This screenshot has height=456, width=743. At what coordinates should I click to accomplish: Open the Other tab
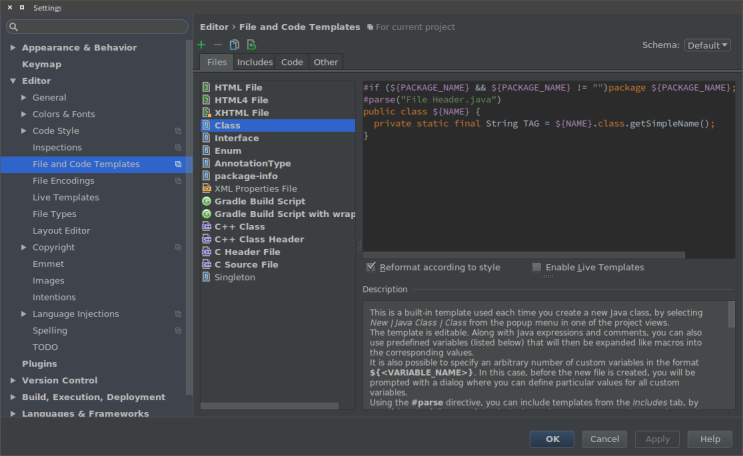click(325, 62)
